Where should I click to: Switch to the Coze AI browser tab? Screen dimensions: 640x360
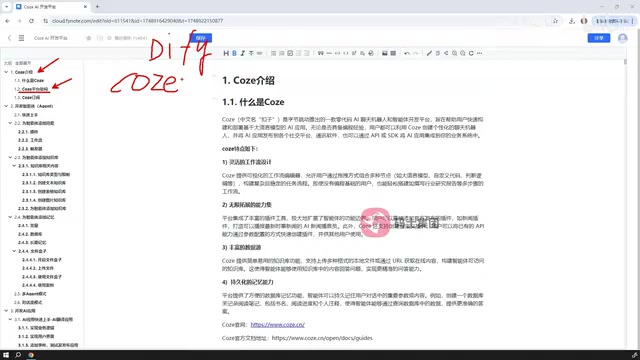[x=51, y=7]
